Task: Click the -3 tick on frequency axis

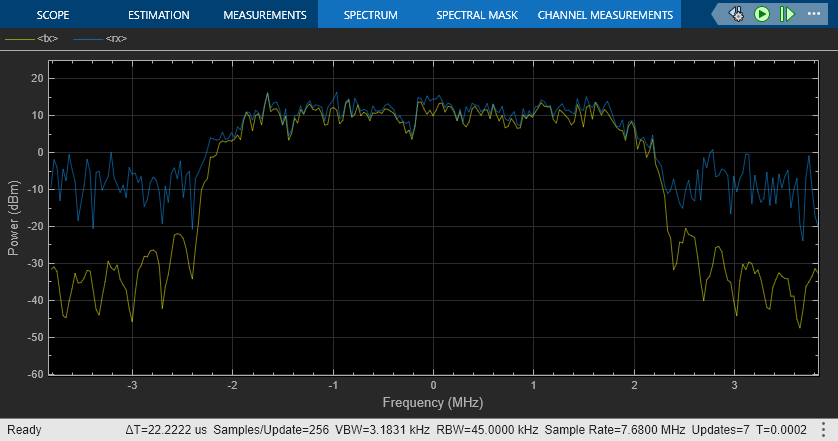Action: pyautogui.click(x=132, y=385)
